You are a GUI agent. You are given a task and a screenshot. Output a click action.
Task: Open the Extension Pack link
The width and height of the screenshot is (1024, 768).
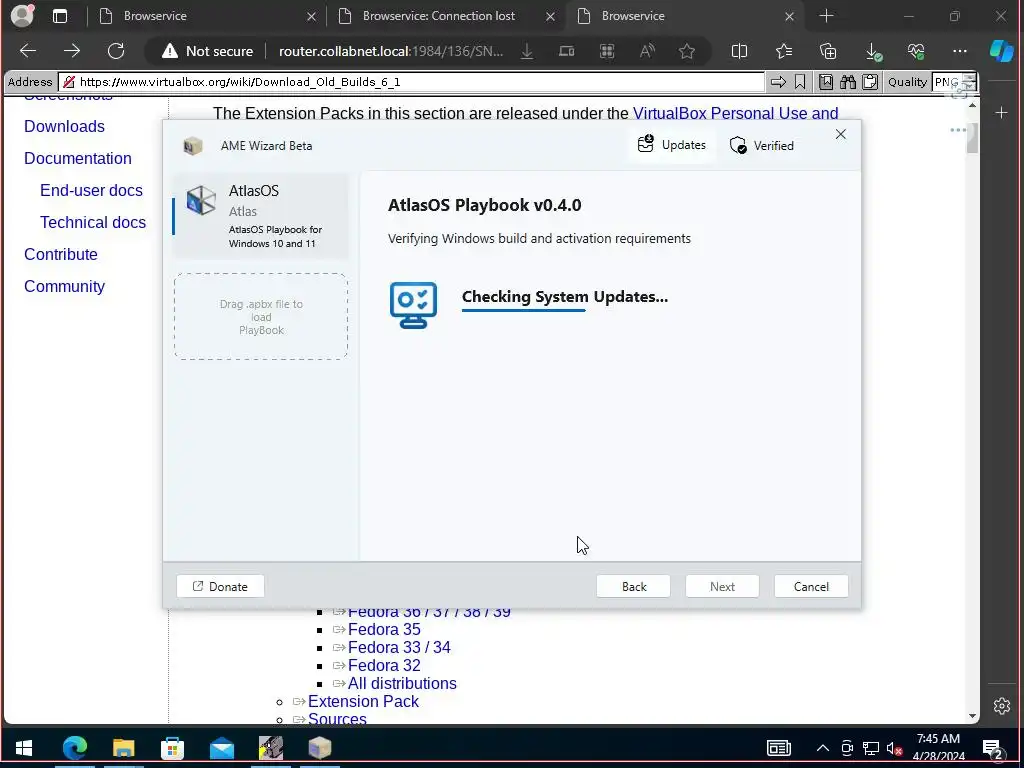click(x=363, y=701)
